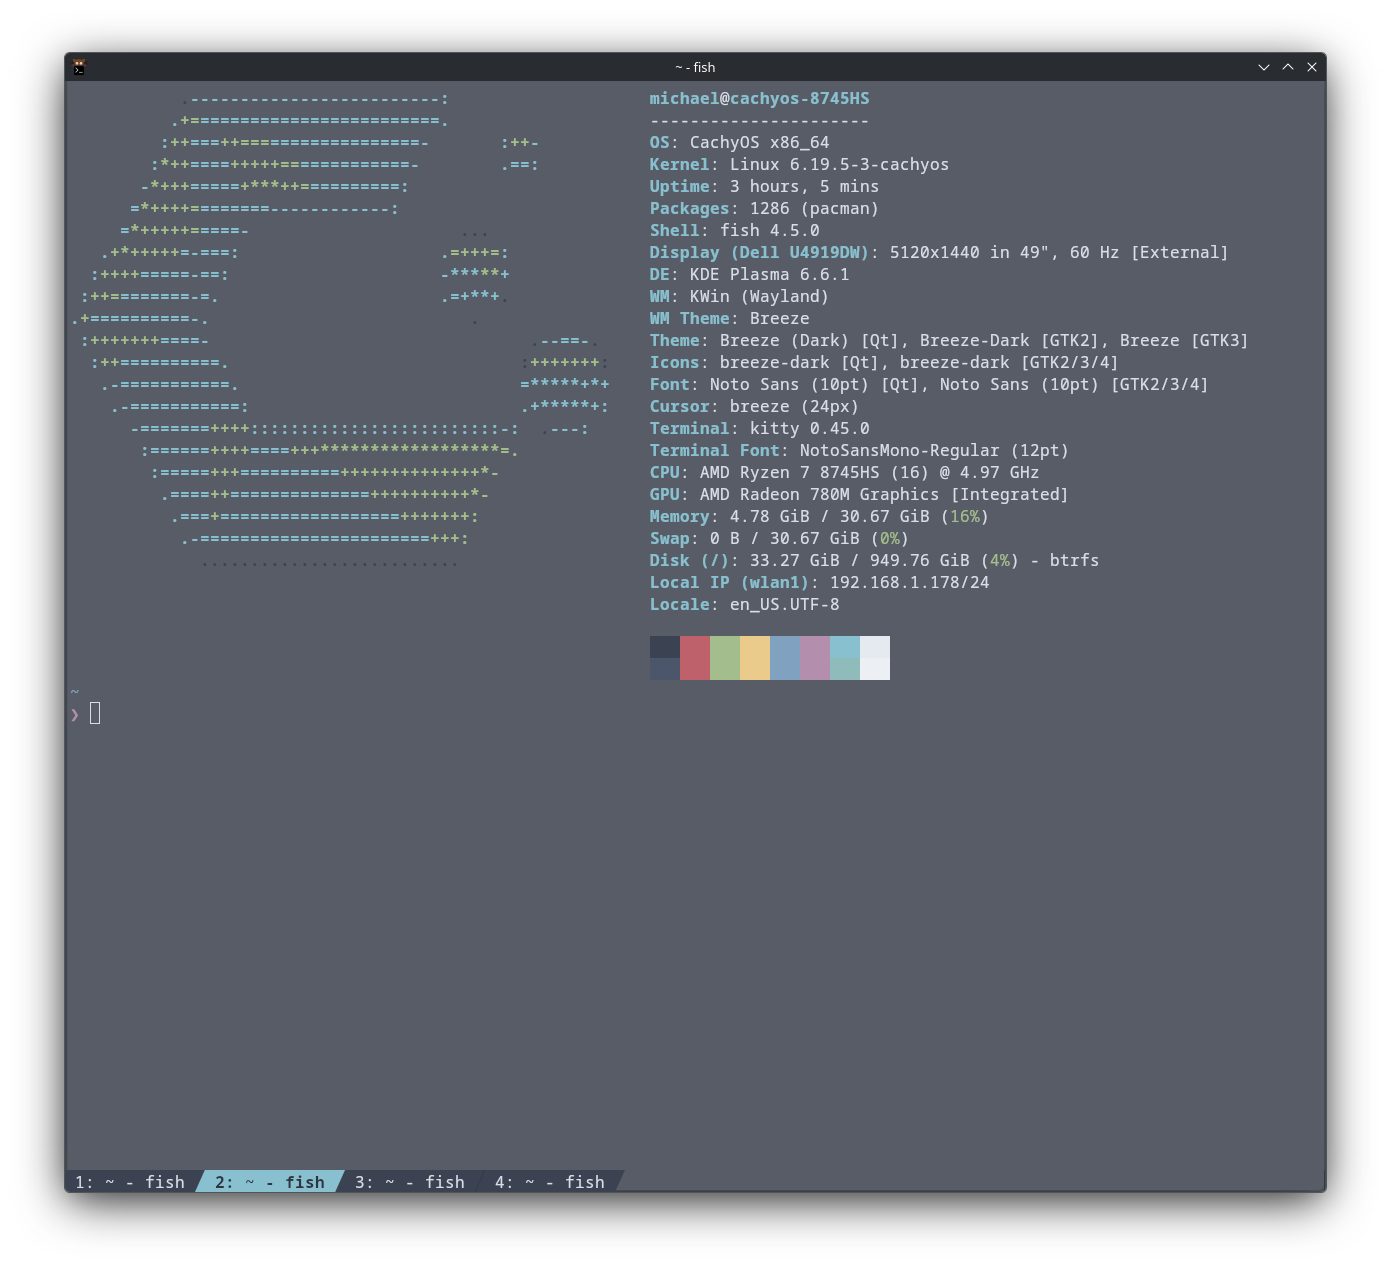Select the blue swatch in terminal color palette
This screenshot has height=1269, width=1391.
(784, 658)
